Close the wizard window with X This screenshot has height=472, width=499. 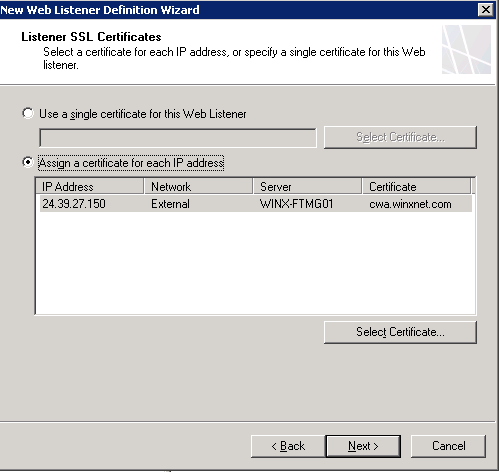tap(485, 10)
